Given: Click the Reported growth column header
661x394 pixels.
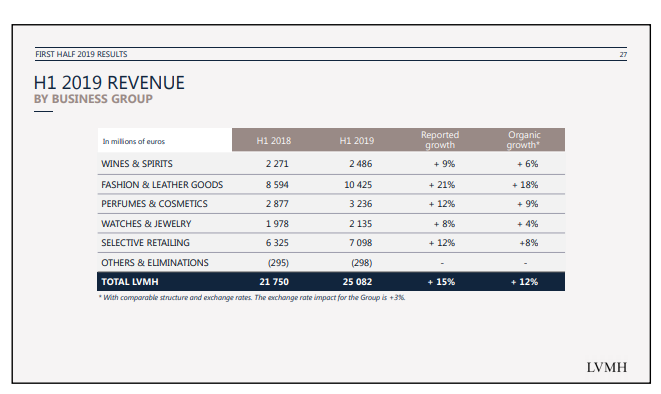Looking at the screenshot, I should (440, 140).
